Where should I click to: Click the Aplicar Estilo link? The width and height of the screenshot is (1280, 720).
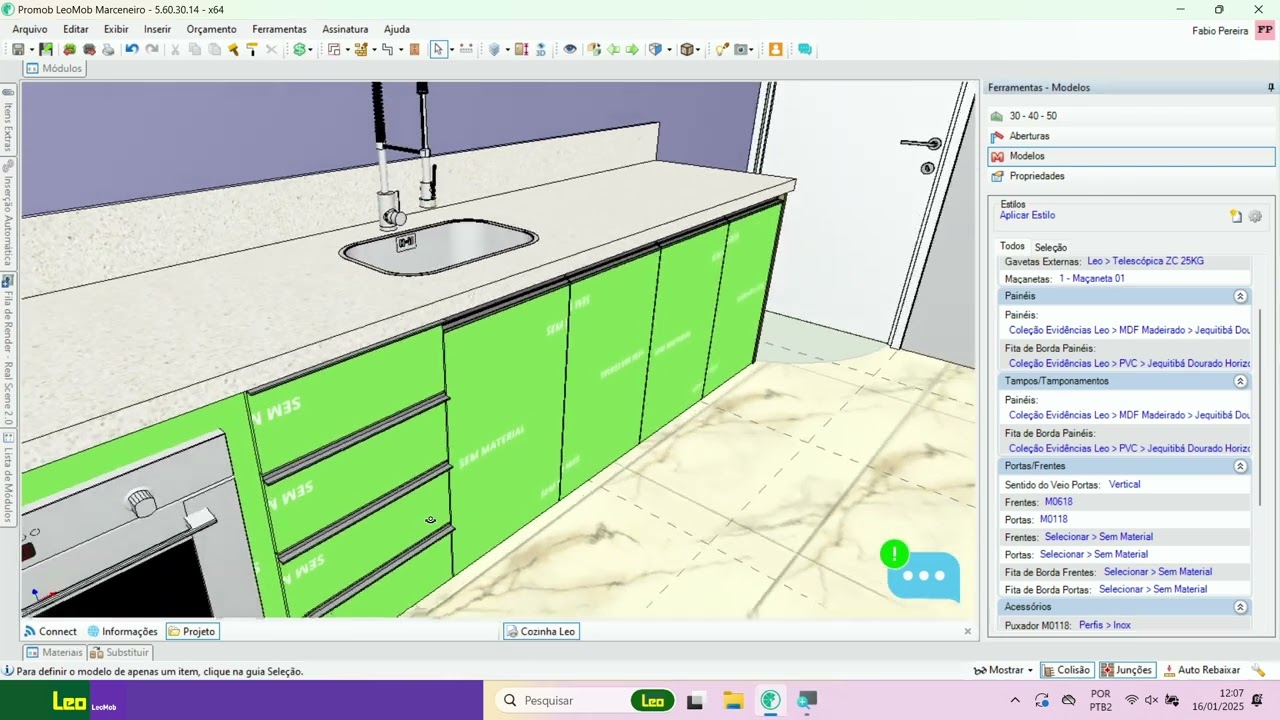pos(1027,215)
